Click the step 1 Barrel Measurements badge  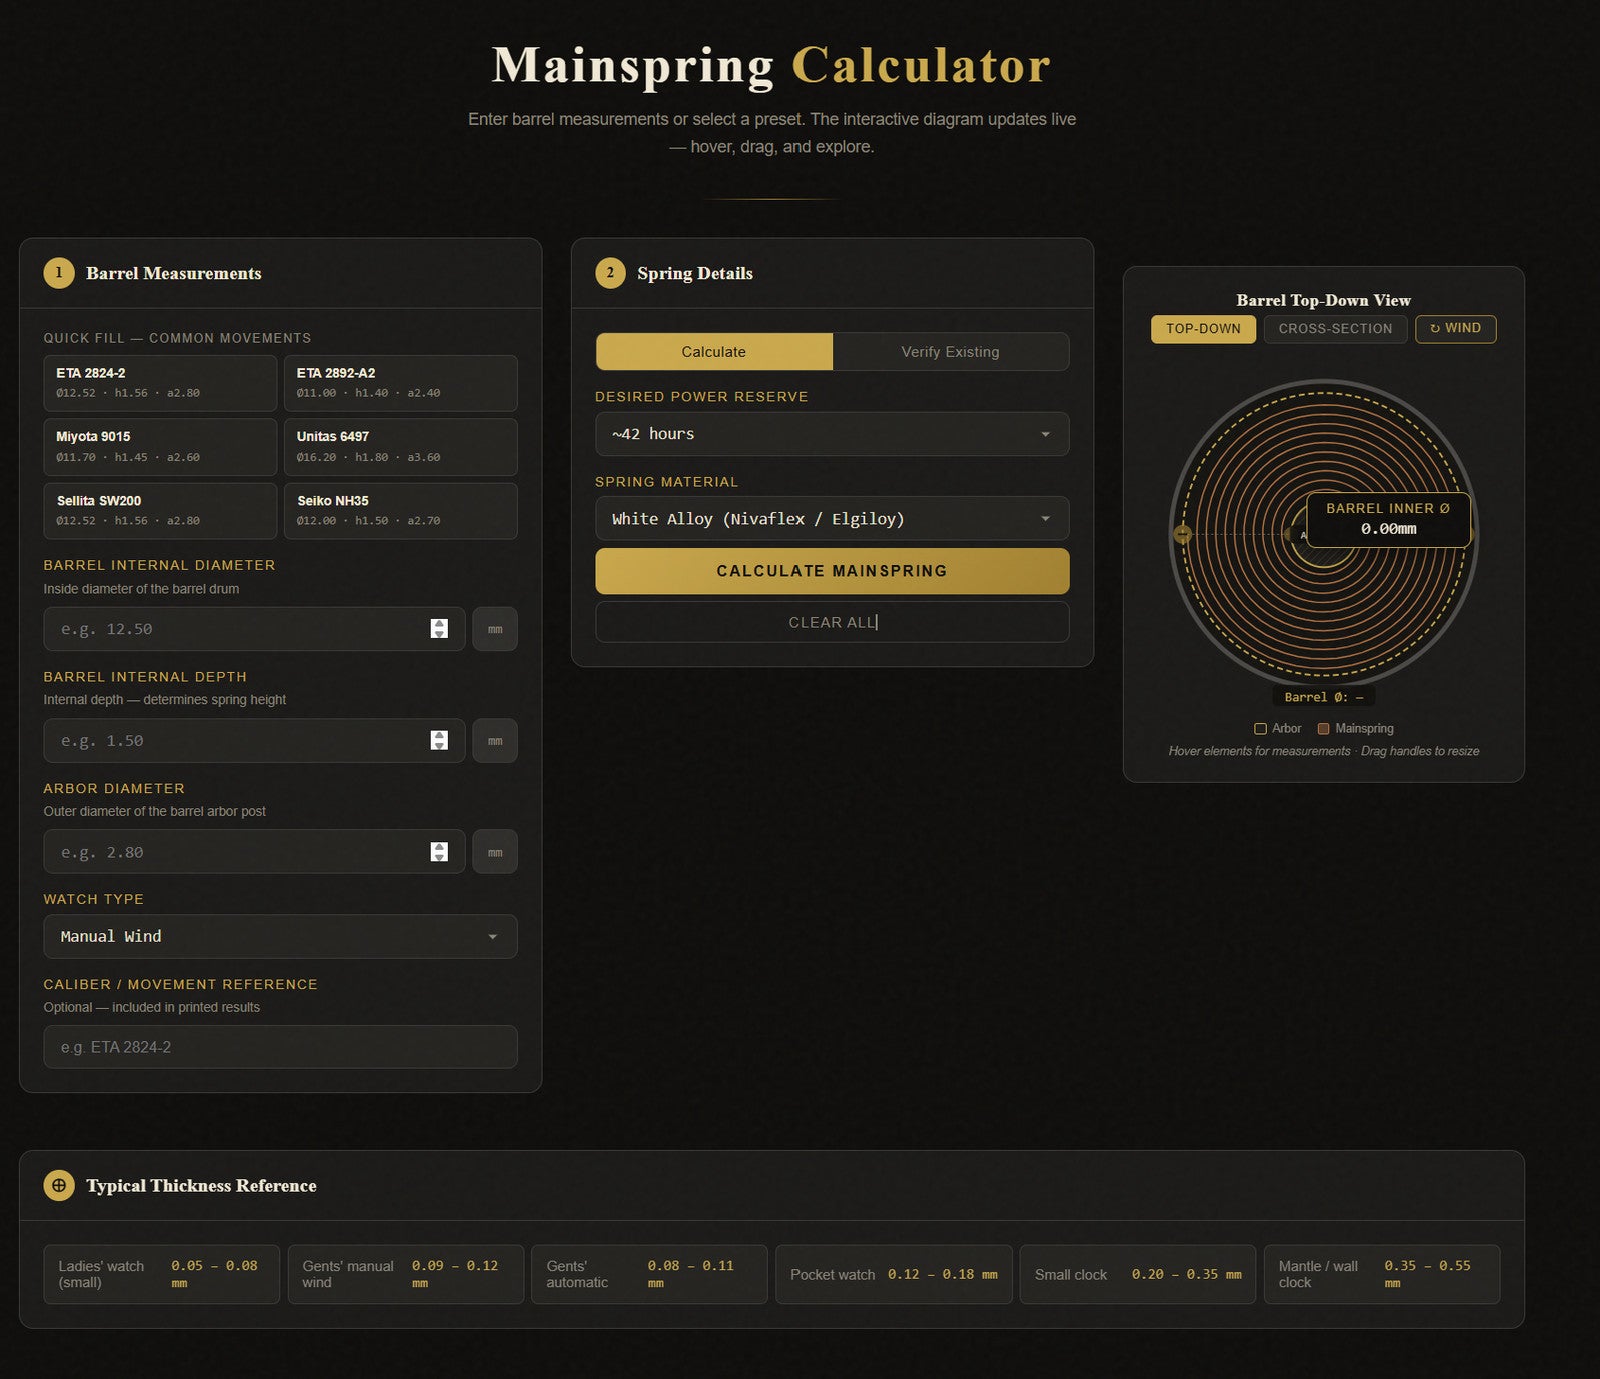59,273
